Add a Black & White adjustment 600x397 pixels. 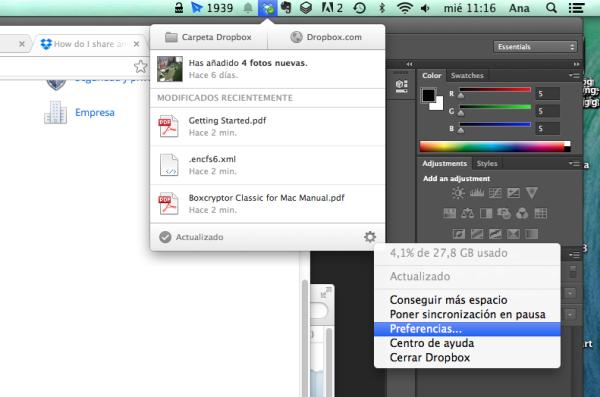coord(486,213)
